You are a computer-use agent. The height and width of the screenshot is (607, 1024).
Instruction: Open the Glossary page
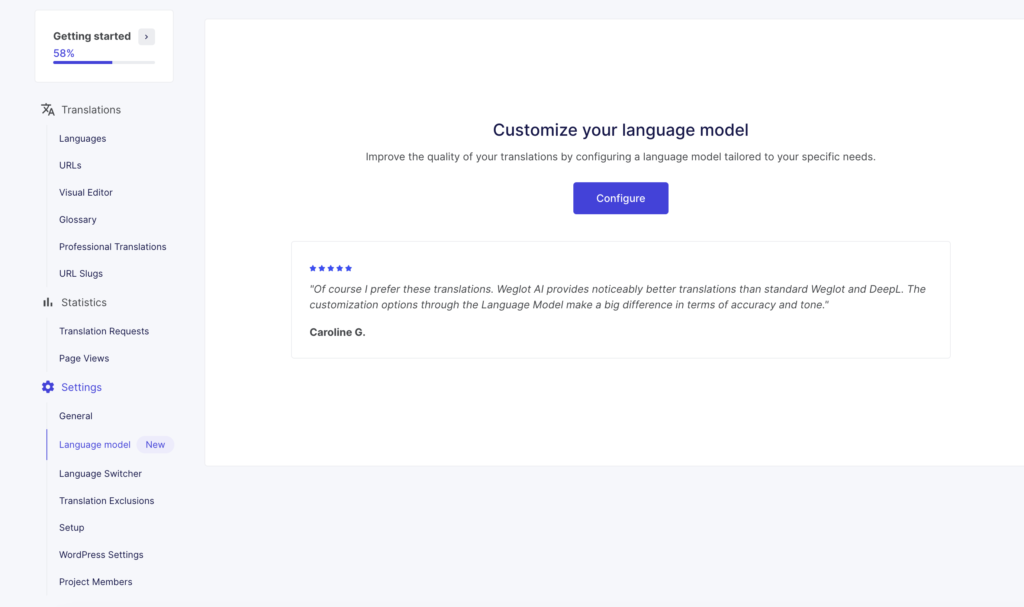[x=78, y=220]
